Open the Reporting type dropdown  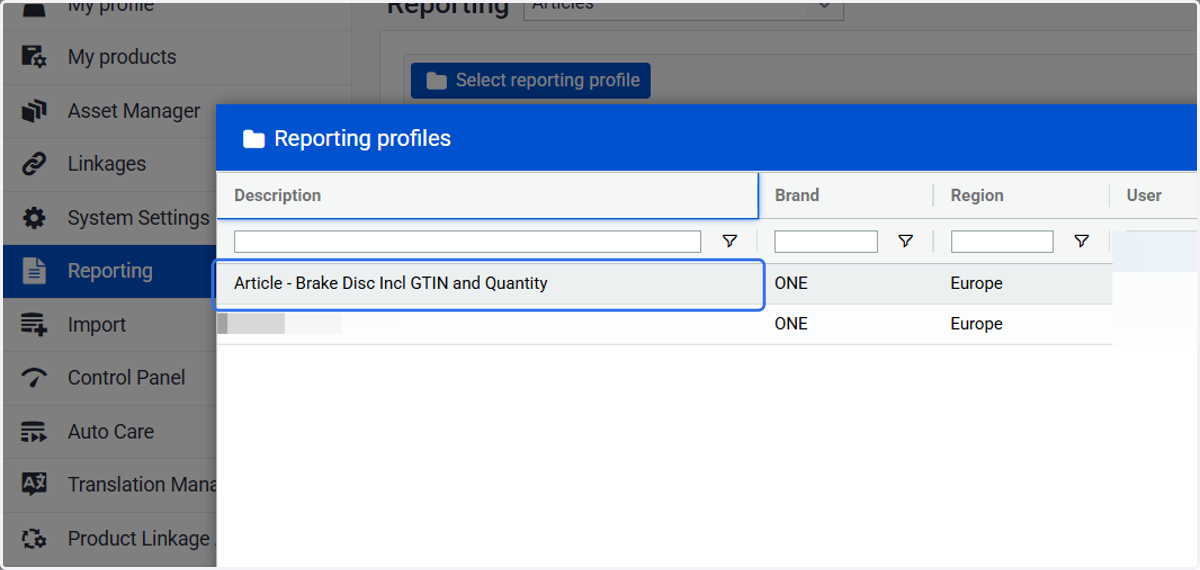point(683,8)
